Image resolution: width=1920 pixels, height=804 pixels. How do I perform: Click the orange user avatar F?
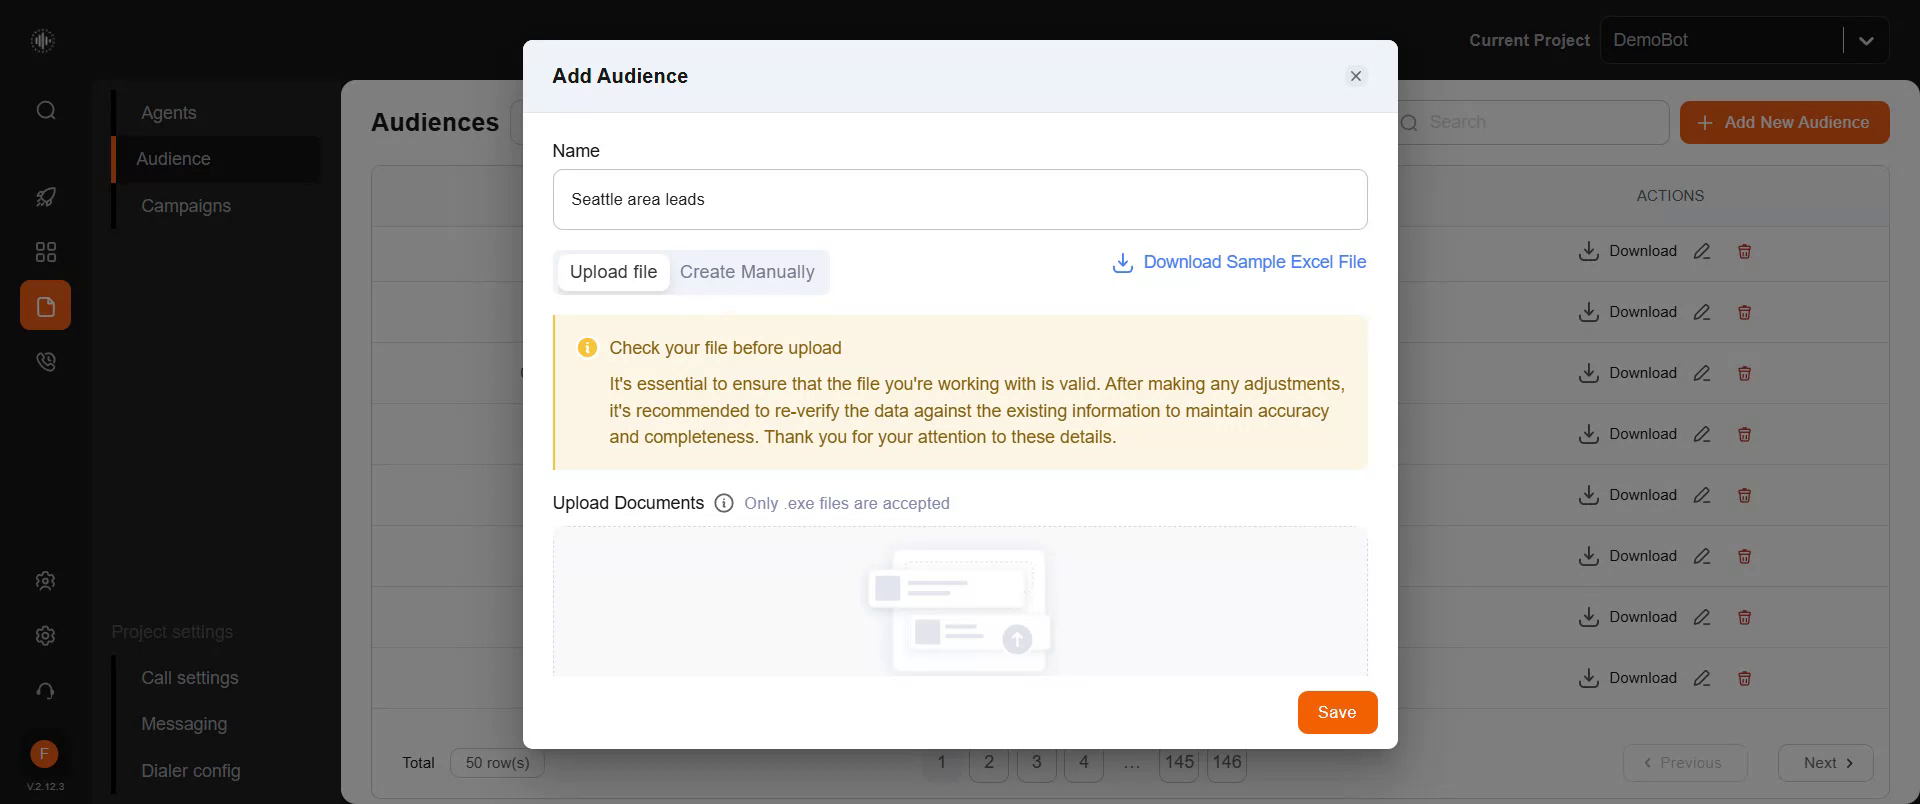(44, 754)
